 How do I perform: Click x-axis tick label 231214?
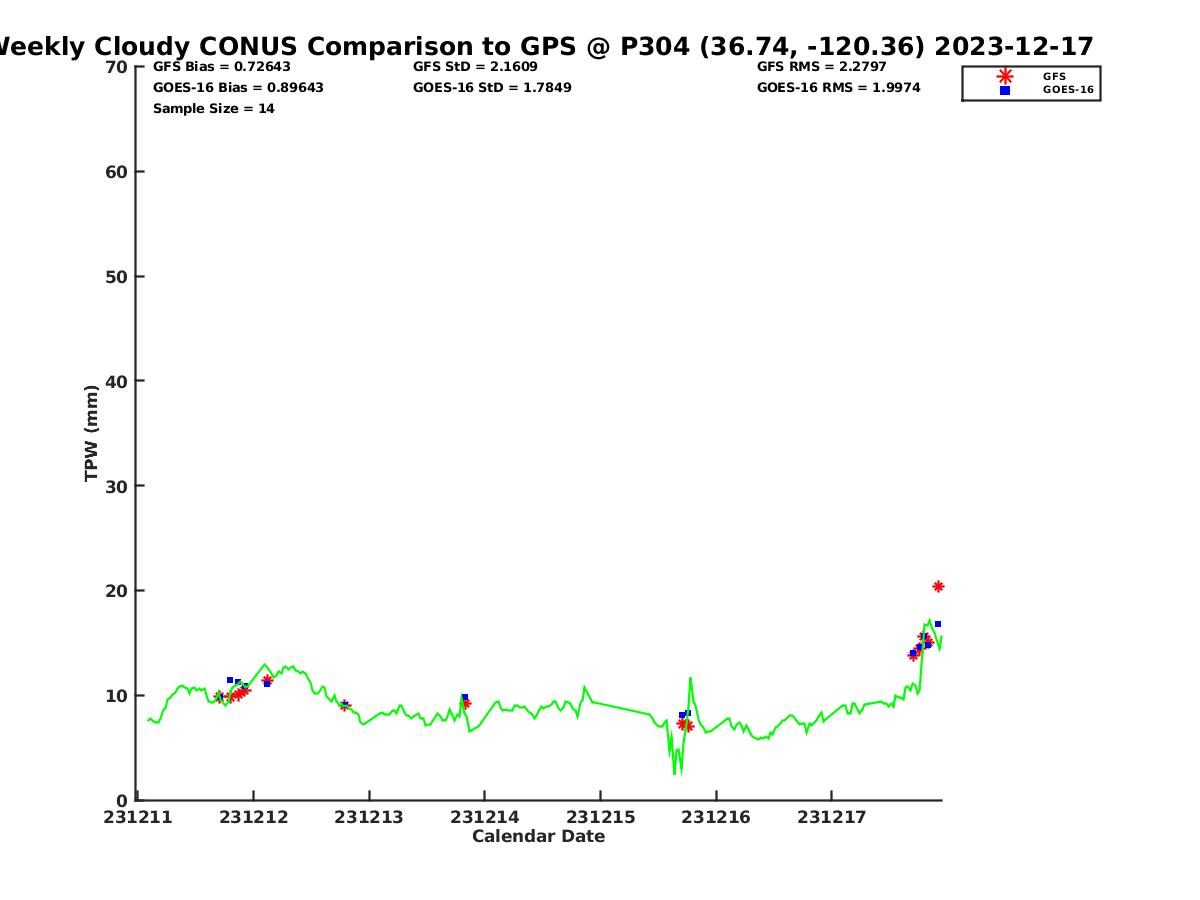click(485, 817)
